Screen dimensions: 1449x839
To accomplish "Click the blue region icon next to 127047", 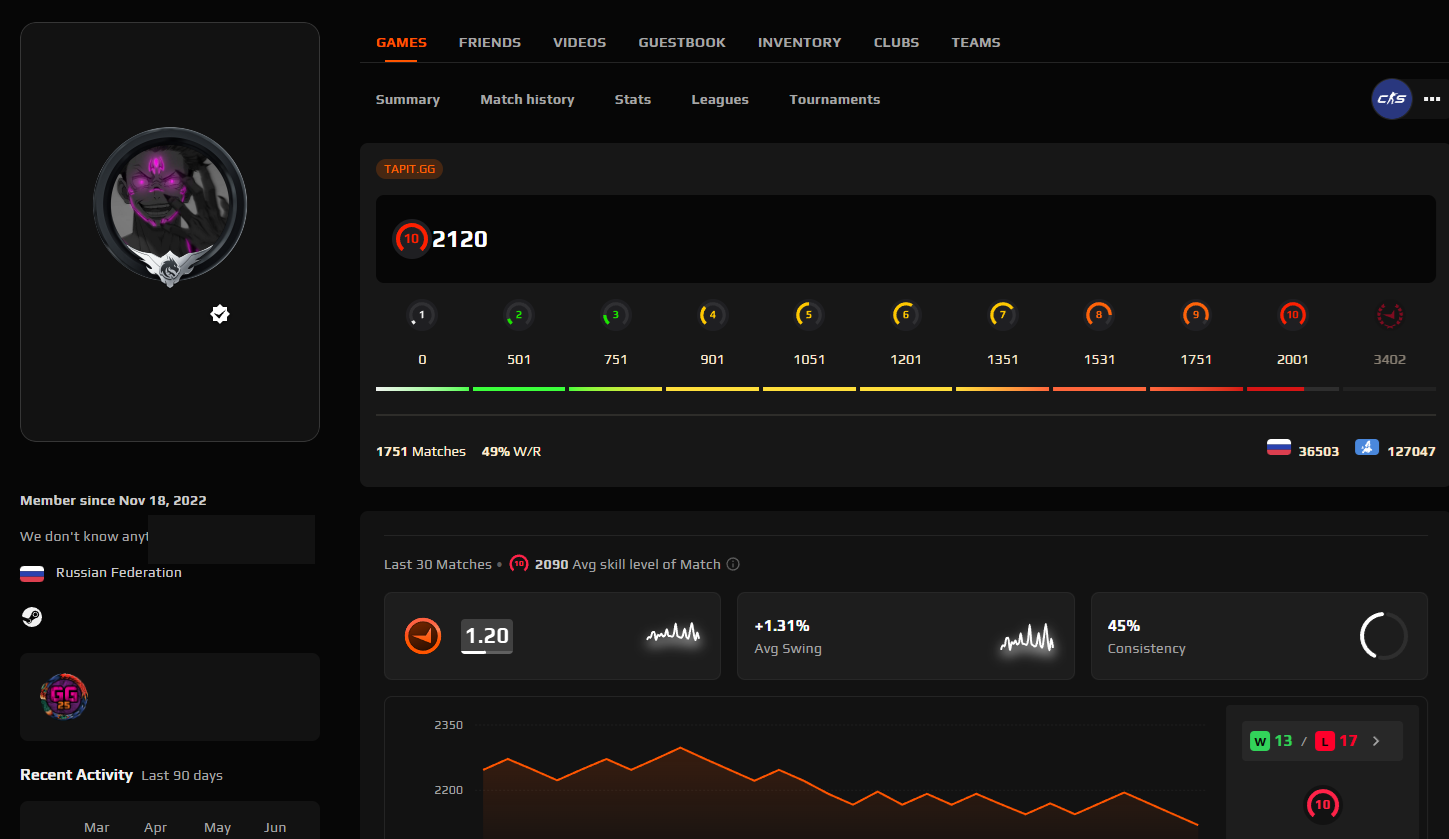I will (x=1367, y=448).
